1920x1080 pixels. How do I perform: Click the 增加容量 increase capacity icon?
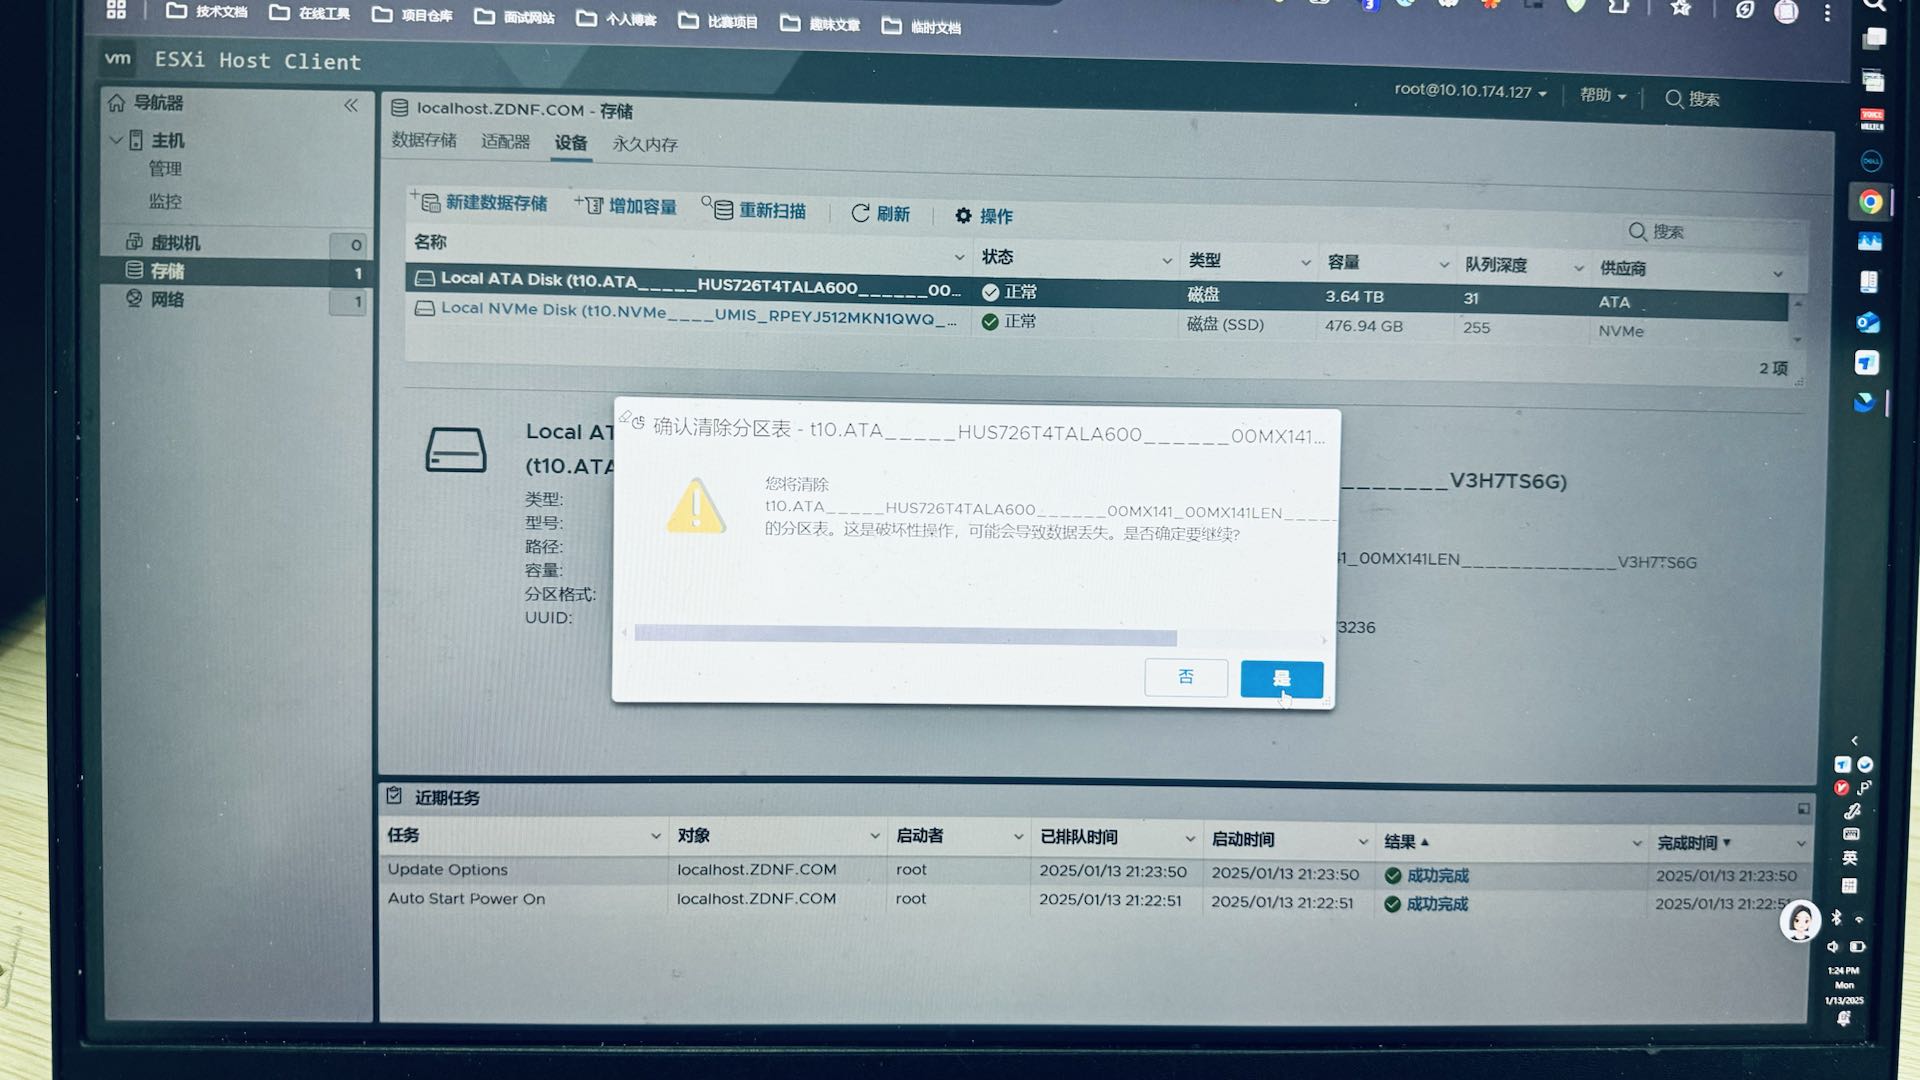[x=591, y=205]
